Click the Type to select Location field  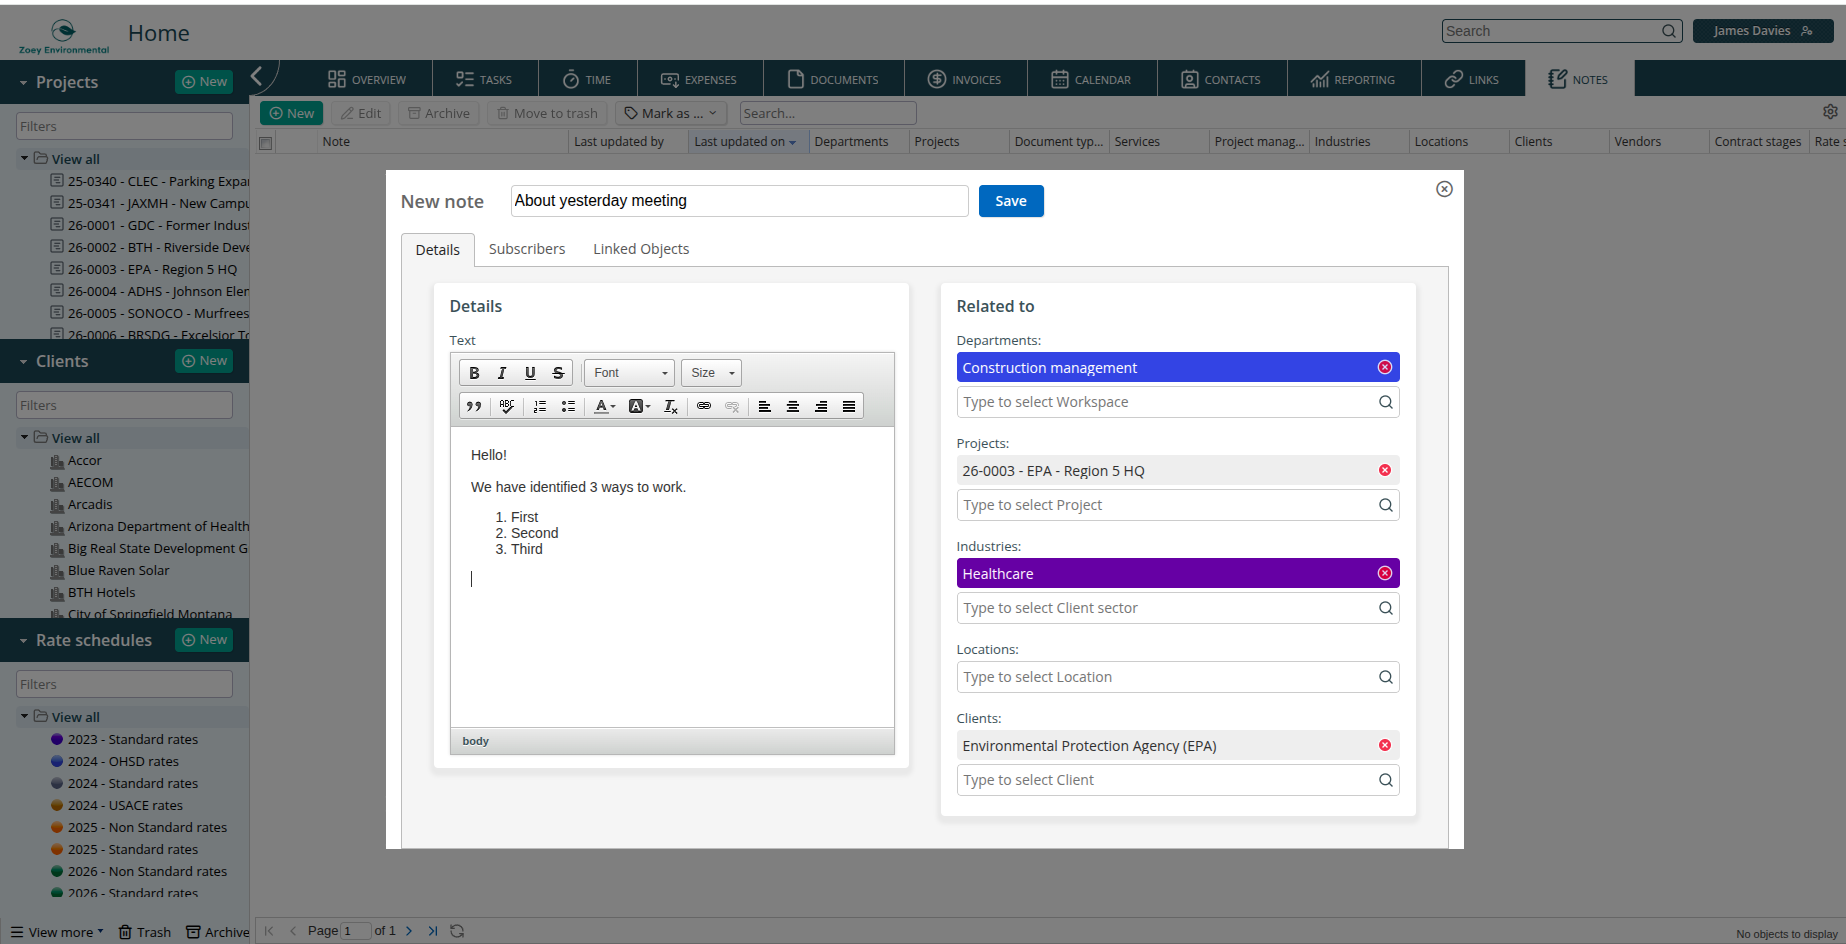pyautogui.click(x=1178, y=677)
